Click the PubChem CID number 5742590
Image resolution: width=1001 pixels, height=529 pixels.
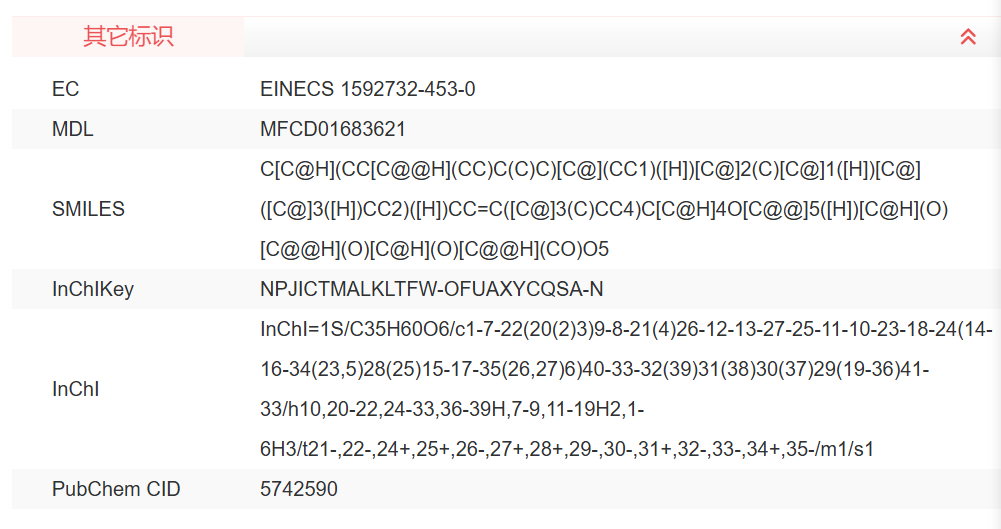point(299,489)
